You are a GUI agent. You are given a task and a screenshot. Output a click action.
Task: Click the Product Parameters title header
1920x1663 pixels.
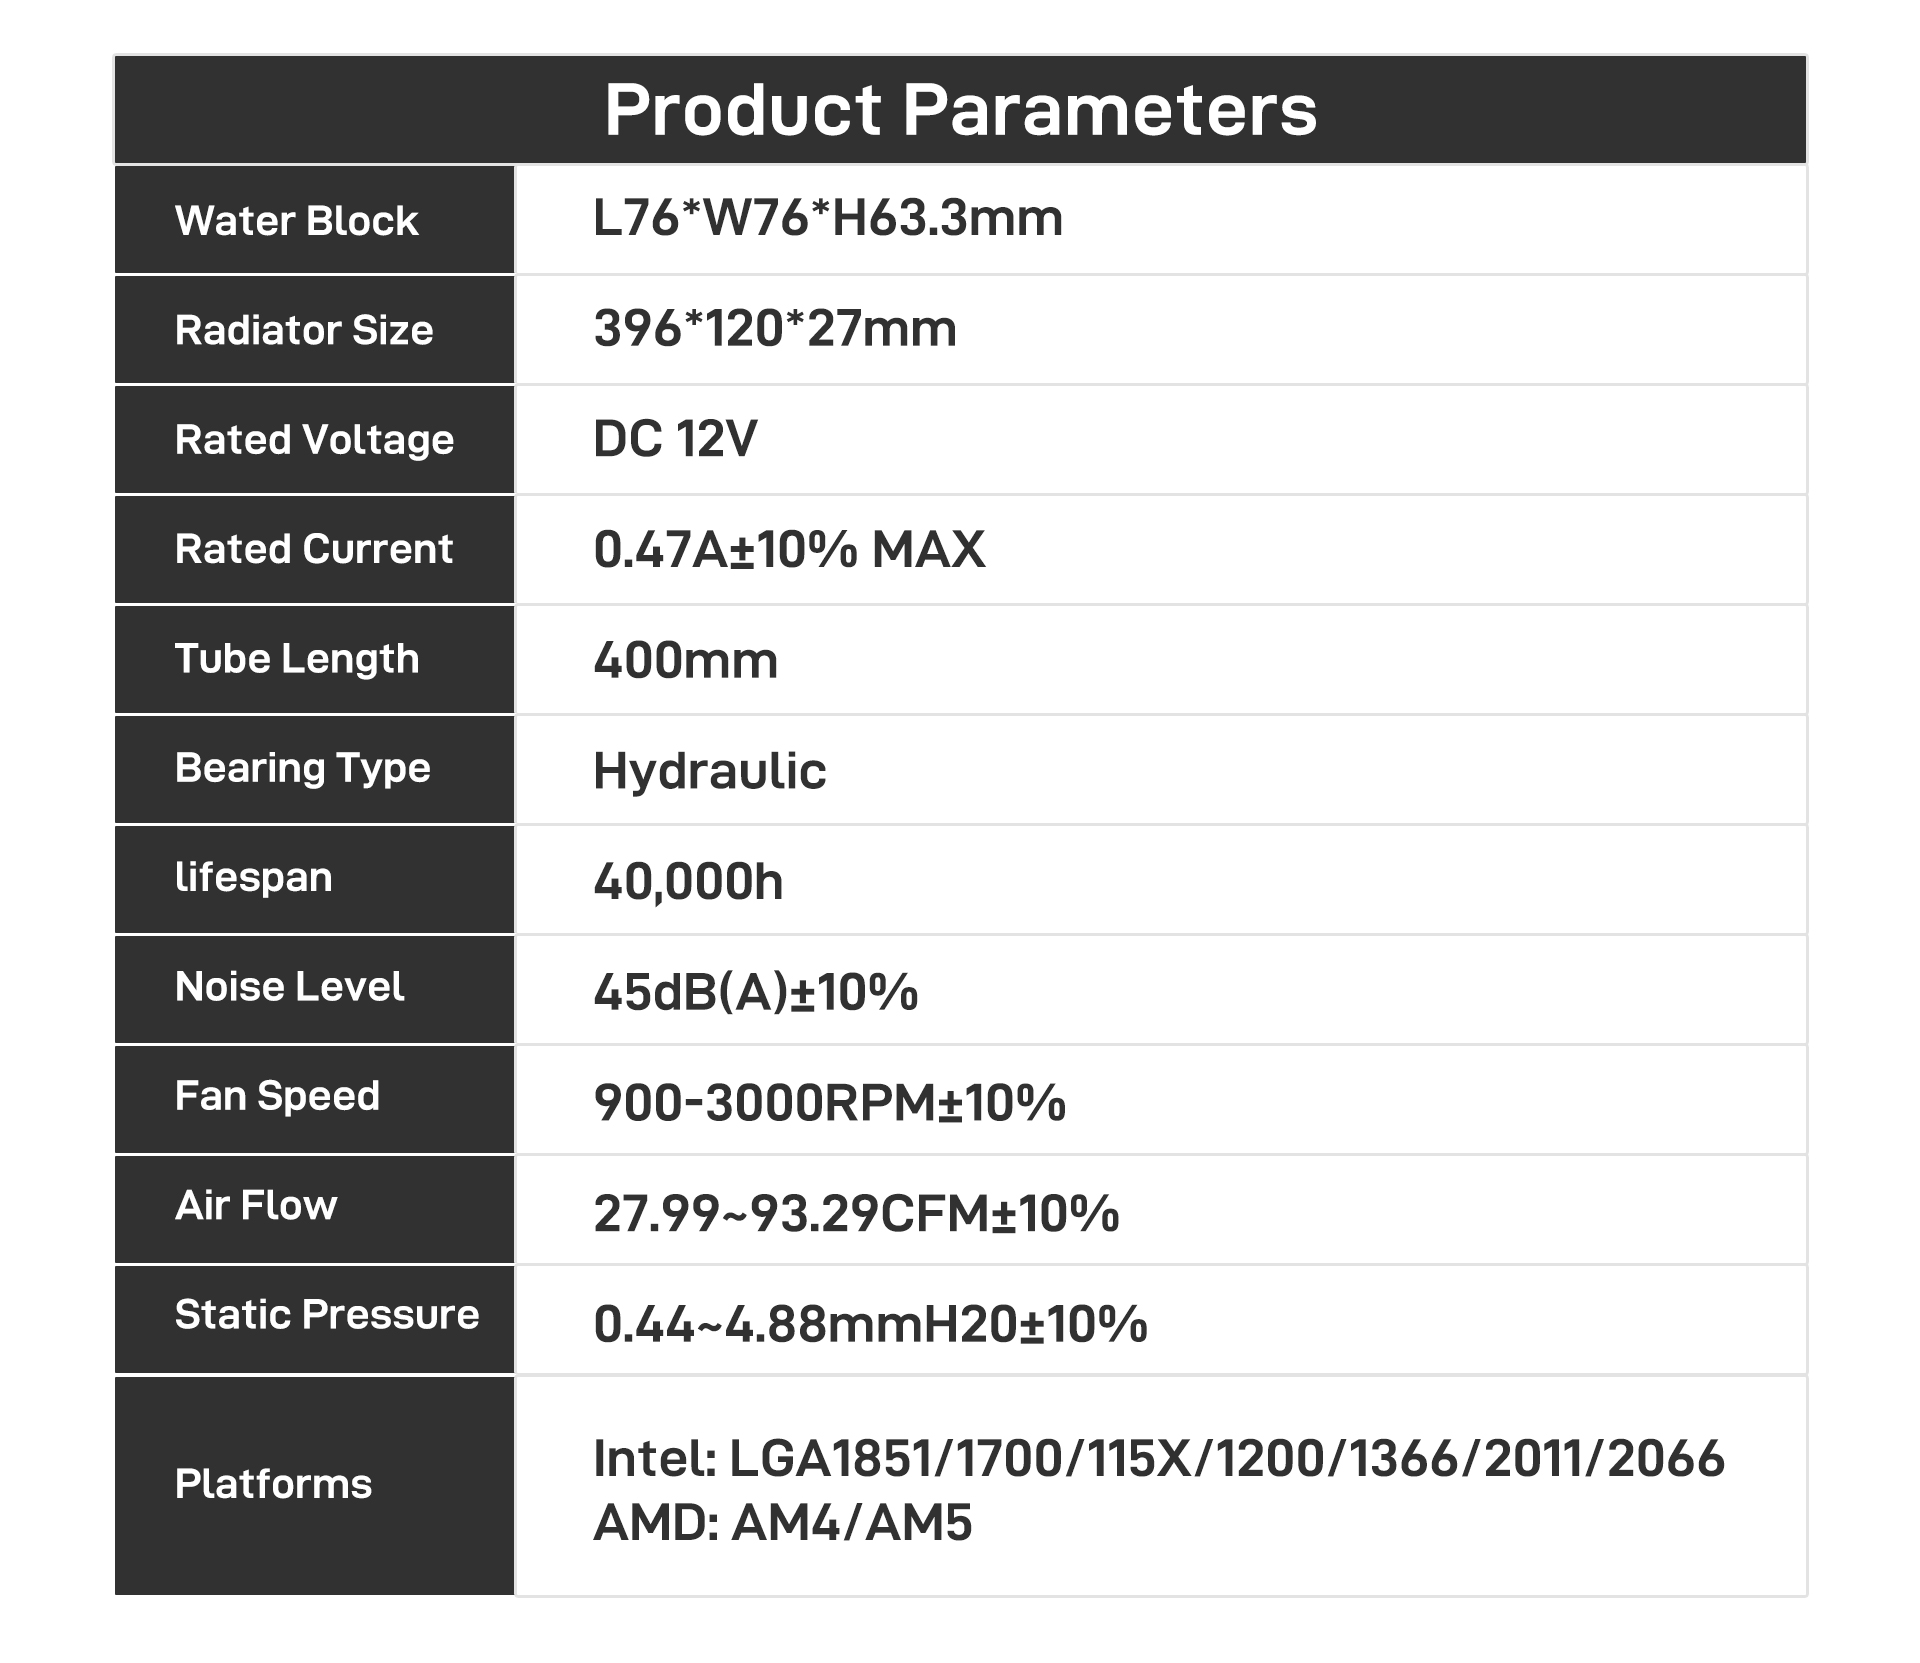tap(960, 109)
